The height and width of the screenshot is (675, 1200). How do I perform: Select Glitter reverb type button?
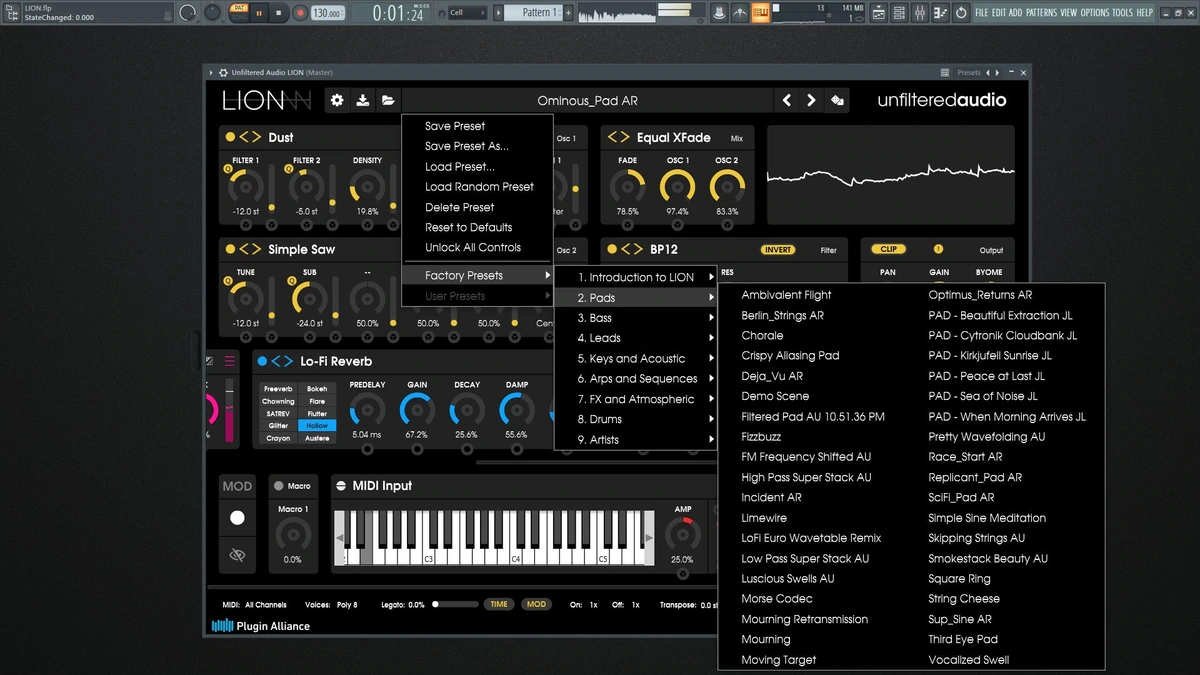click(x=278, y=426)
